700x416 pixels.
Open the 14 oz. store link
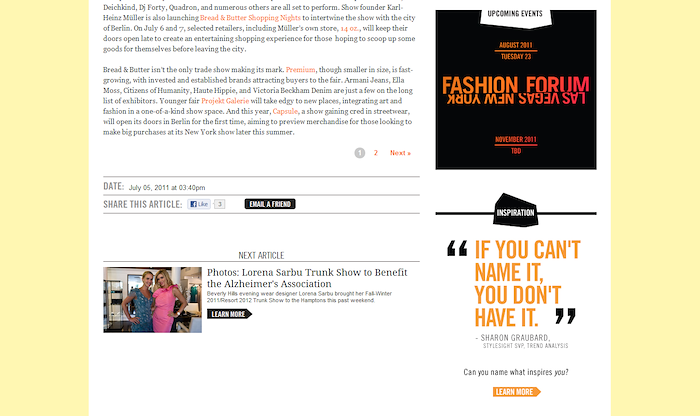[350, 28]
